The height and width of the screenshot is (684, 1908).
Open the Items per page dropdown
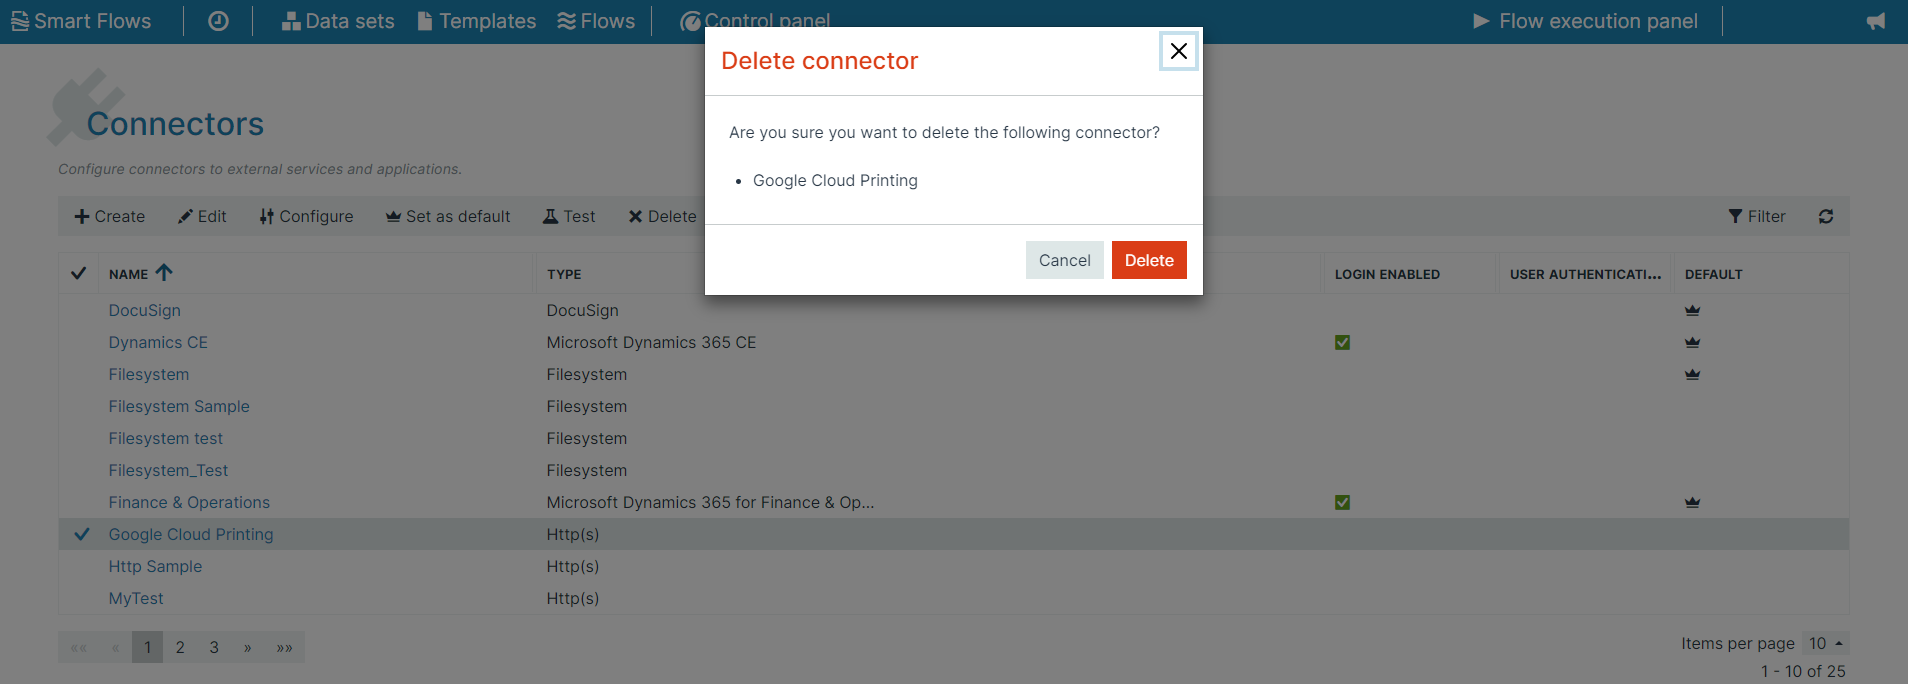[x=1826, y=643]
